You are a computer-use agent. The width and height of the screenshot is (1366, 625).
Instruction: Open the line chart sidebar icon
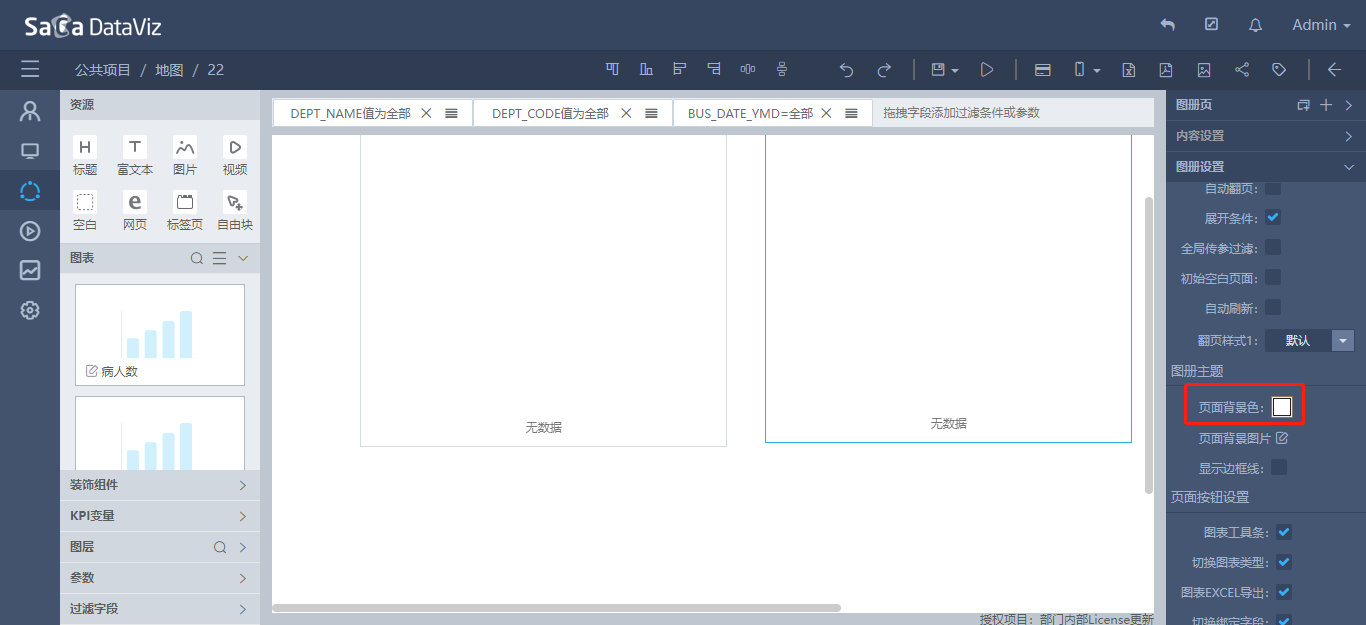(x=30, y=270)
